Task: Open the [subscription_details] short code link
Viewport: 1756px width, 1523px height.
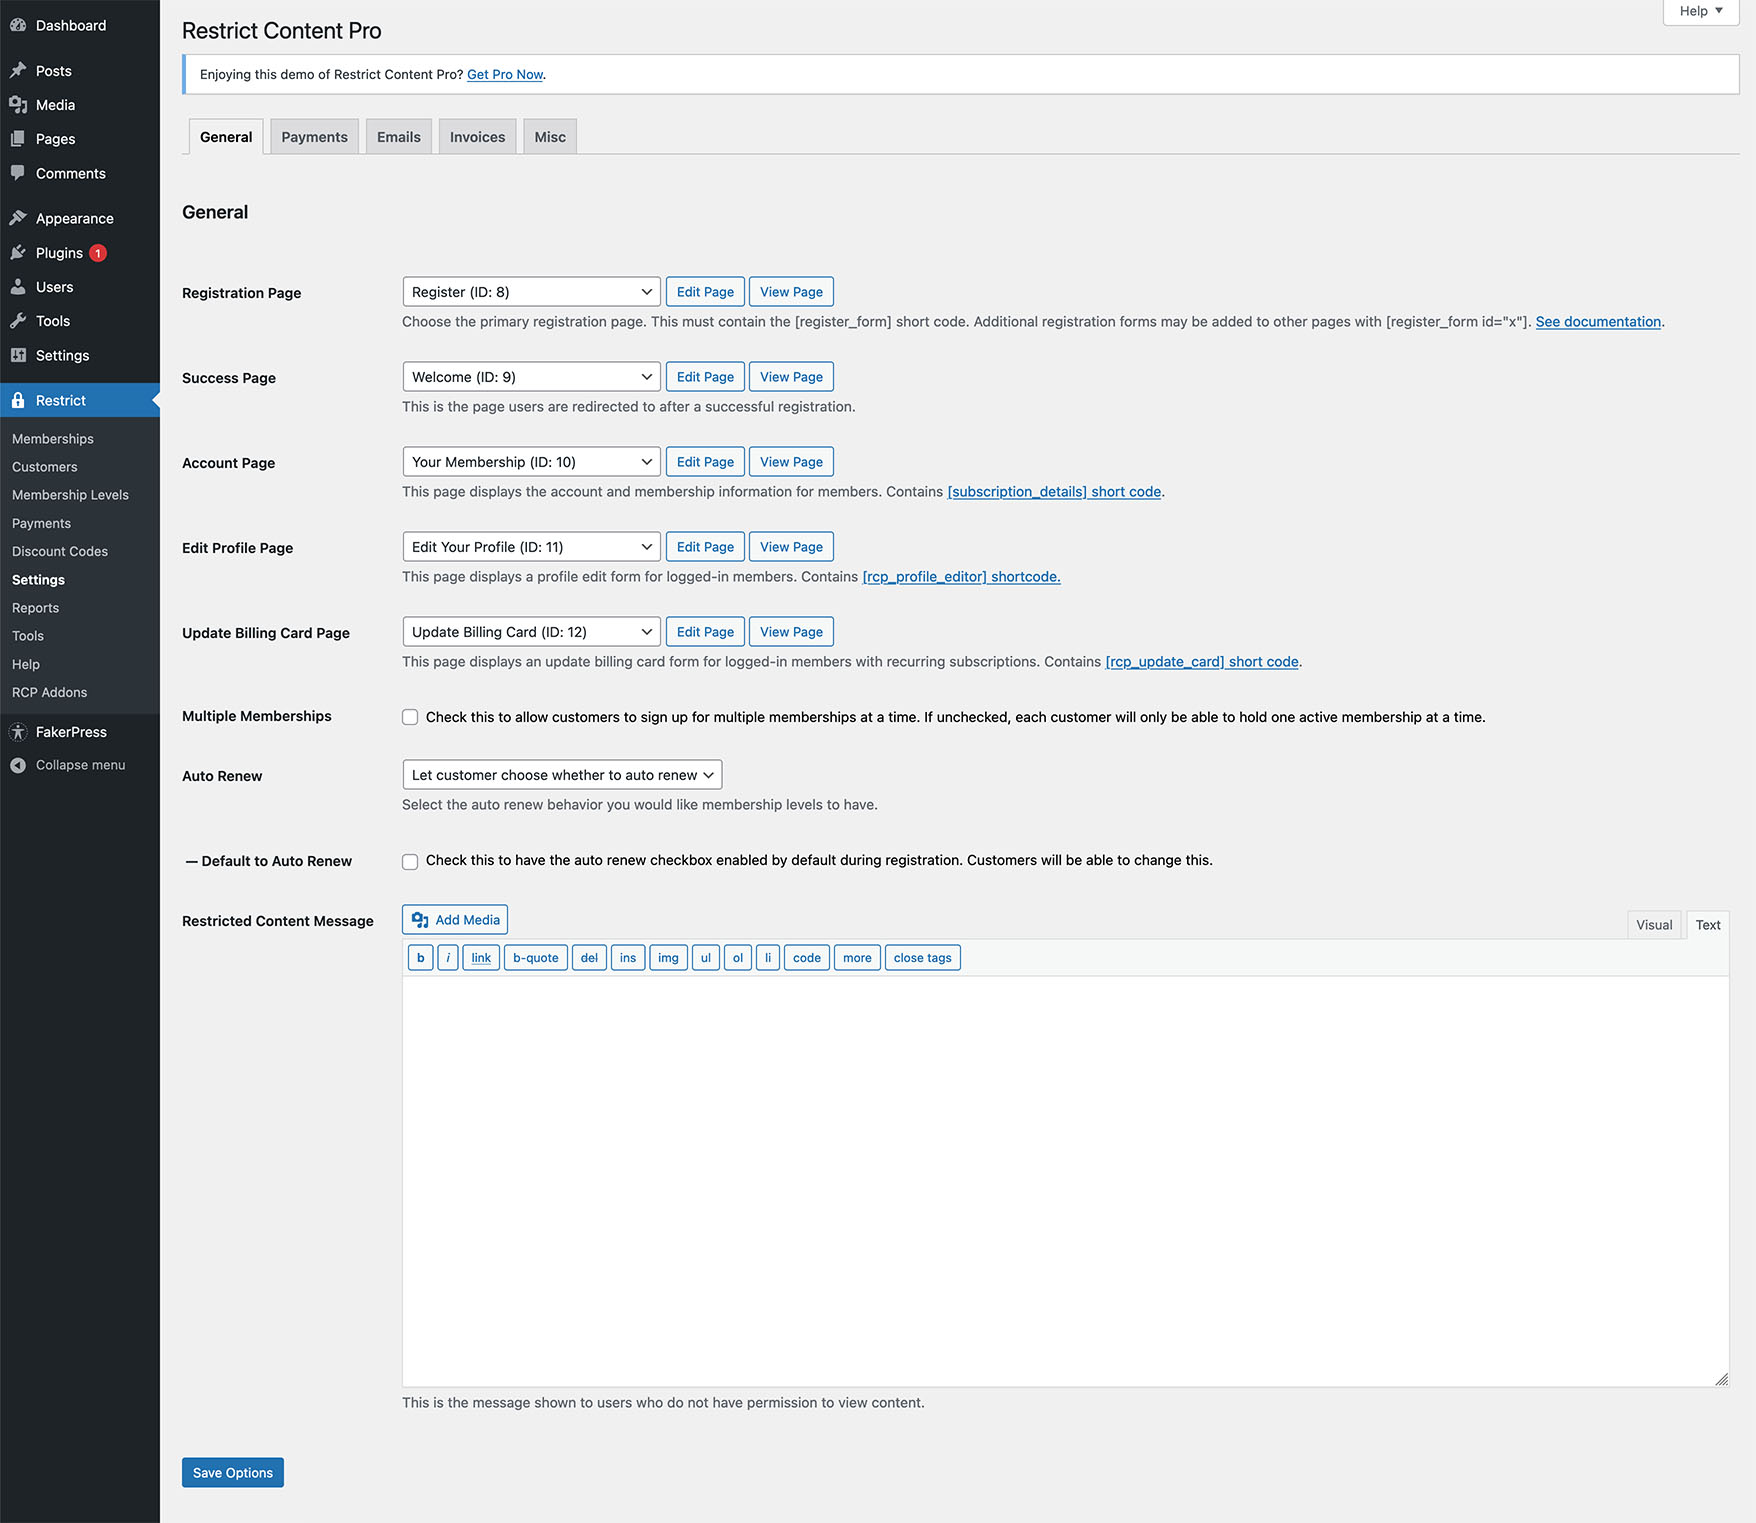Action: tap(1054, 492)
